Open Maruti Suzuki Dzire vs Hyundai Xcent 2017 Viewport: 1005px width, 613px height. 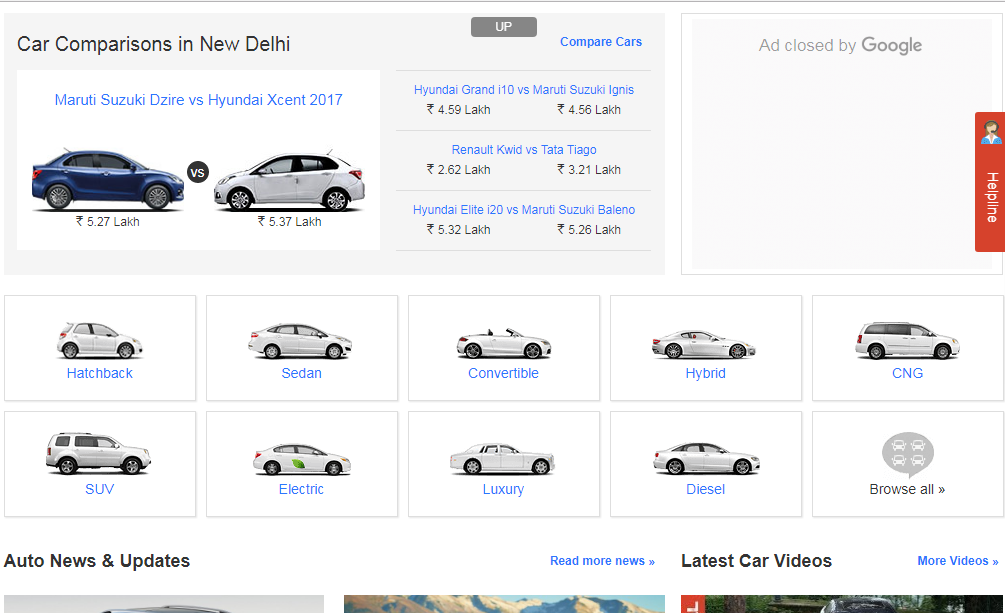click(x=198, y=100)
